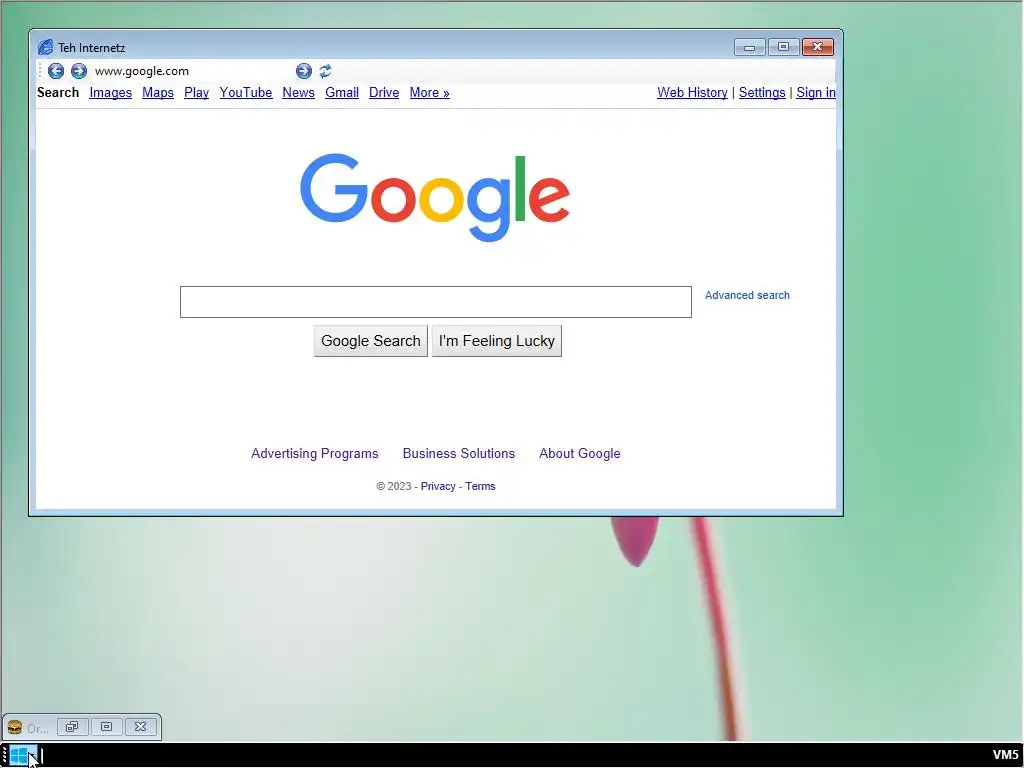This screenshot has height=768, width=1024.
Task: Open About Google link
Action: [x=580, y=453]
